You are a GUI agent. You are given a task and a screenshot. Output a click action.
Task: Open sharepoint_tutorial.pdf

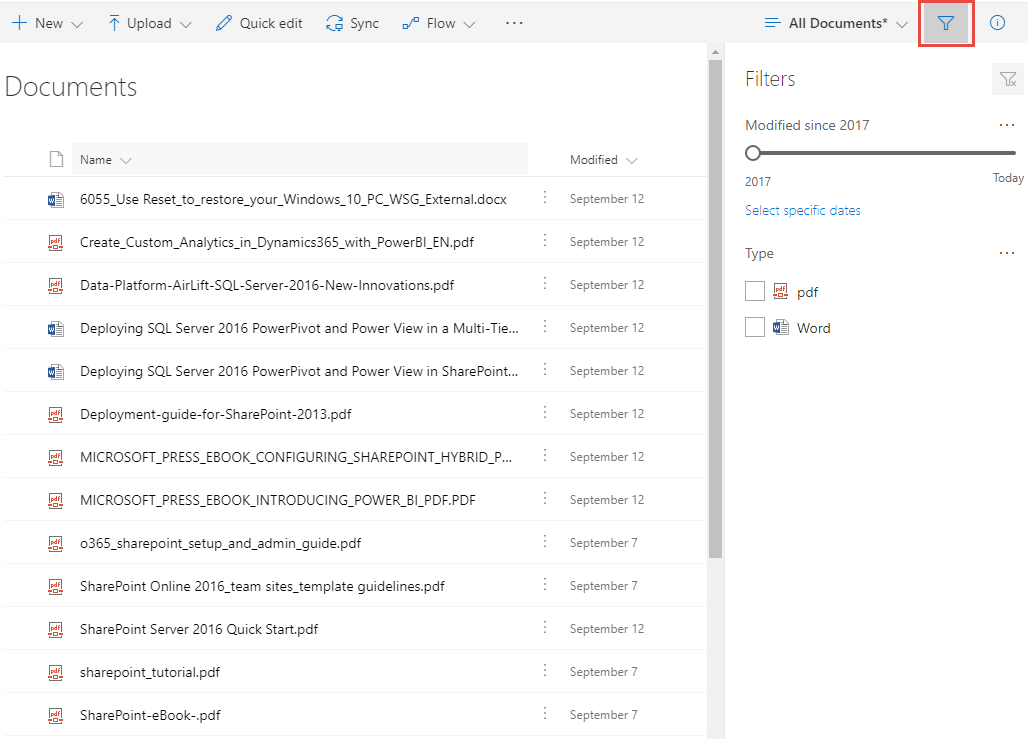(149, 673)
